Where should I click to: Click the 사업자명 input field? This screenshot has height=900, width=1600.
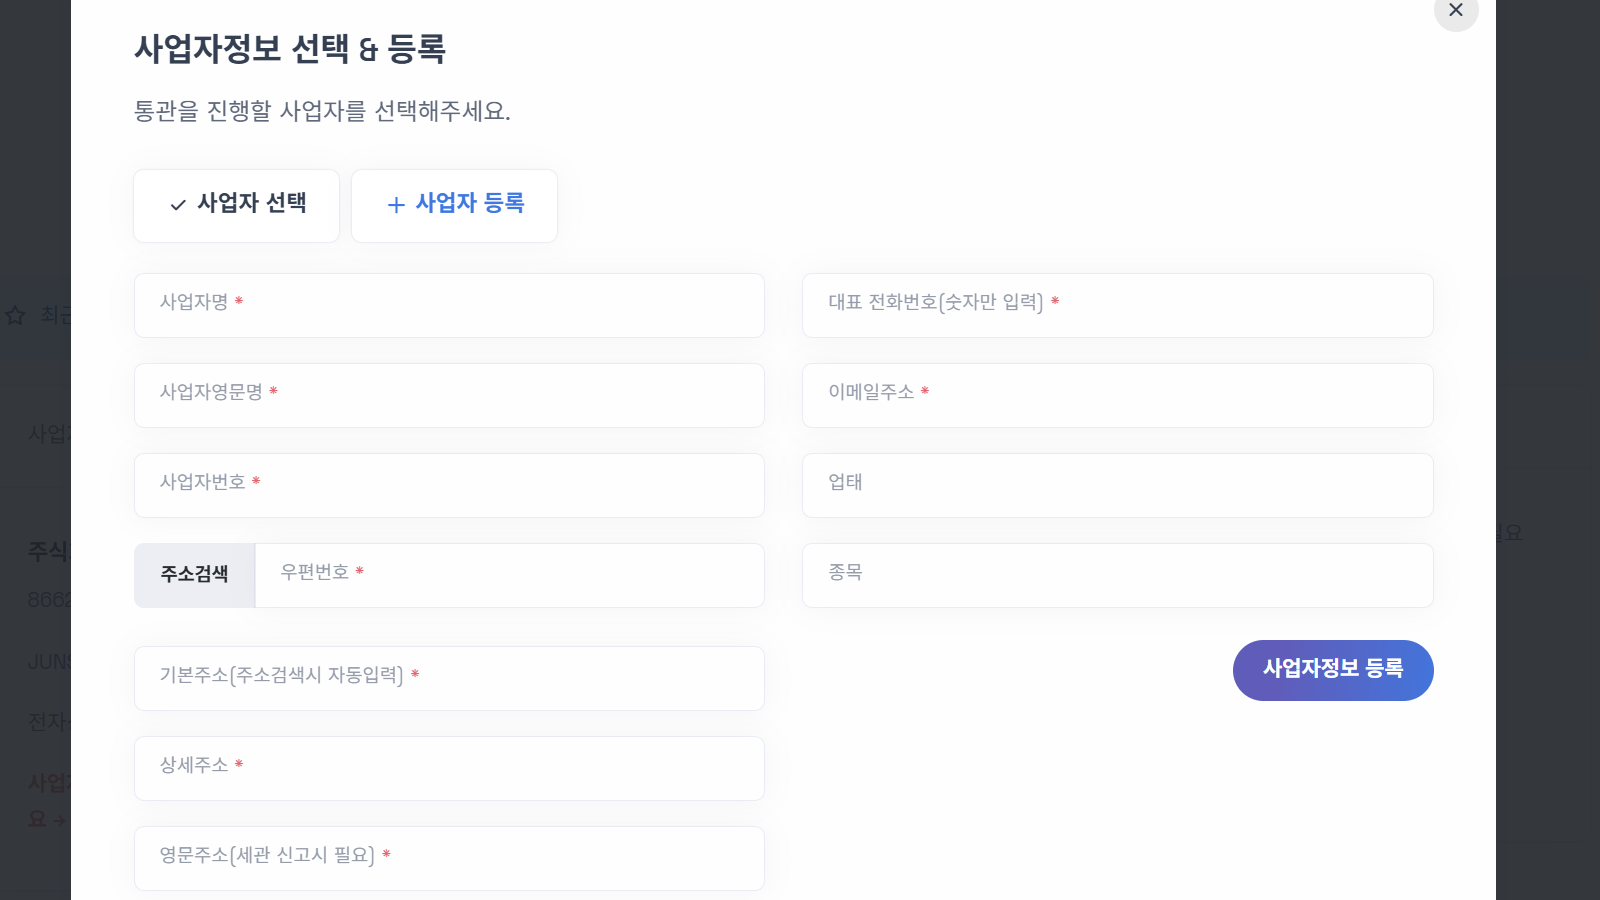pyautogui.click(x=449, y=306)
